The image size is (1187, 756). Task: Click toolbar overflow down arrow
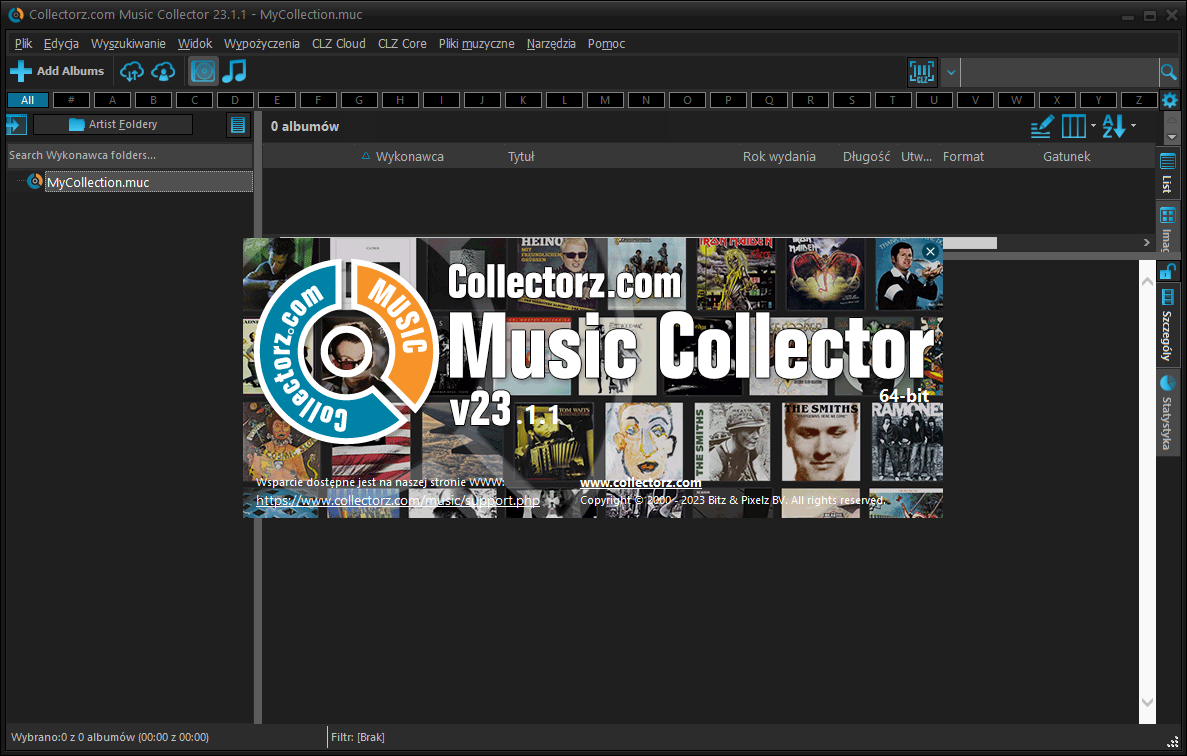click(1171, 137)
